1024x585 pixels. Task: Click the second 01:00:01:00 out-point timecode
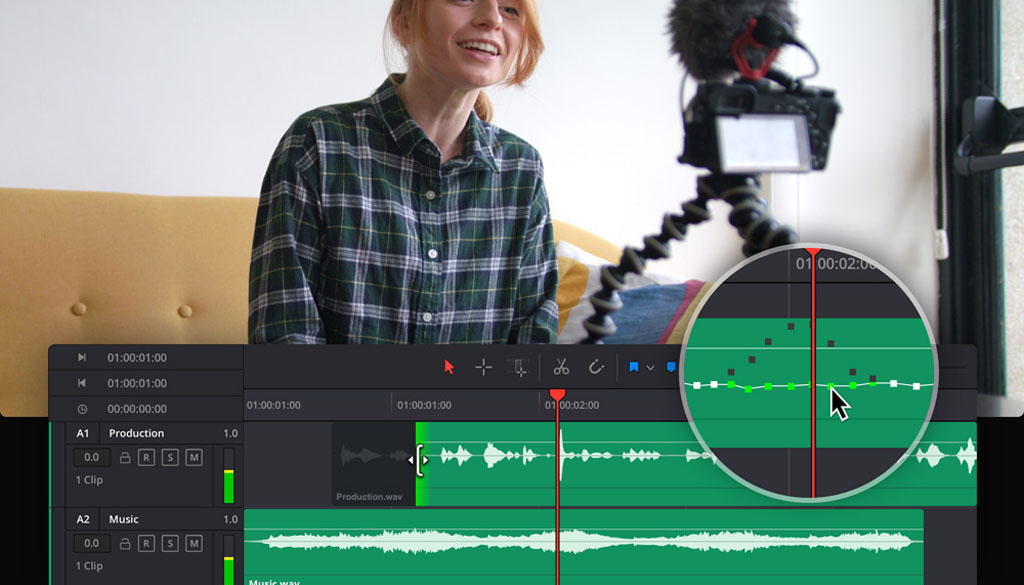[137, 383]
